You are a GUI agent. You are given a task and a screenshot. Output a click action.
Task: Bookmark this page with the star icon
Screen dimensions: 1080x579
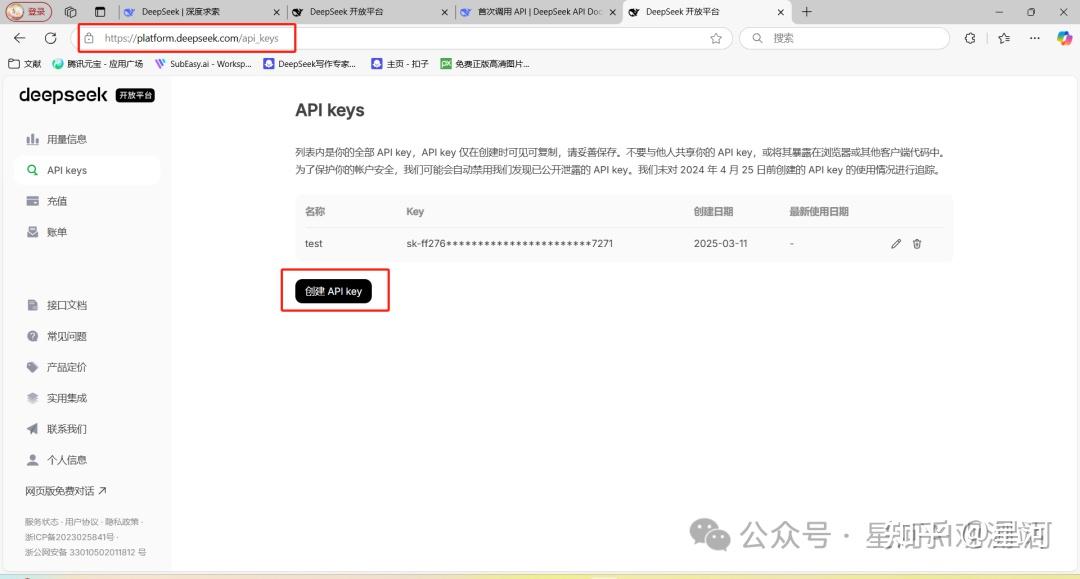[716, 39]
